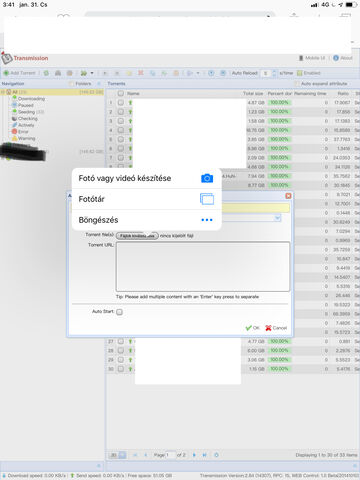This screenshot has height=480, width=360.
Task: Click the gray second icon after Add Torrent
Action: [x=58, y=73]
